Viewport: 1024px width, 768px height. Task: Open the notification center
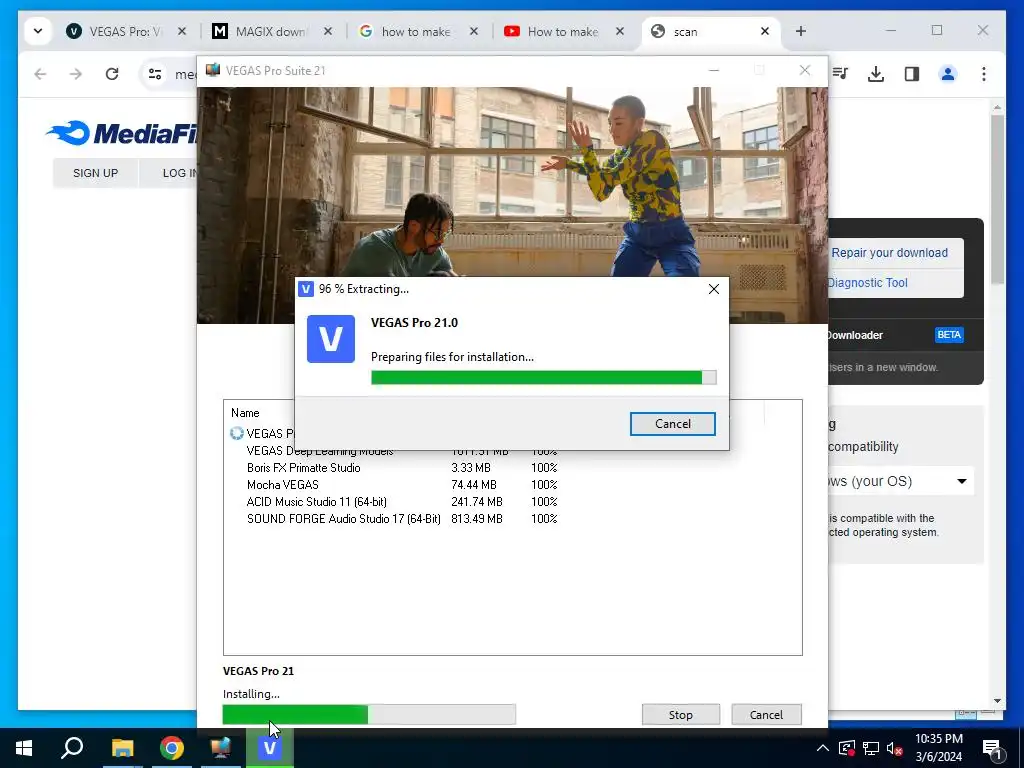(x=992, y=748)
